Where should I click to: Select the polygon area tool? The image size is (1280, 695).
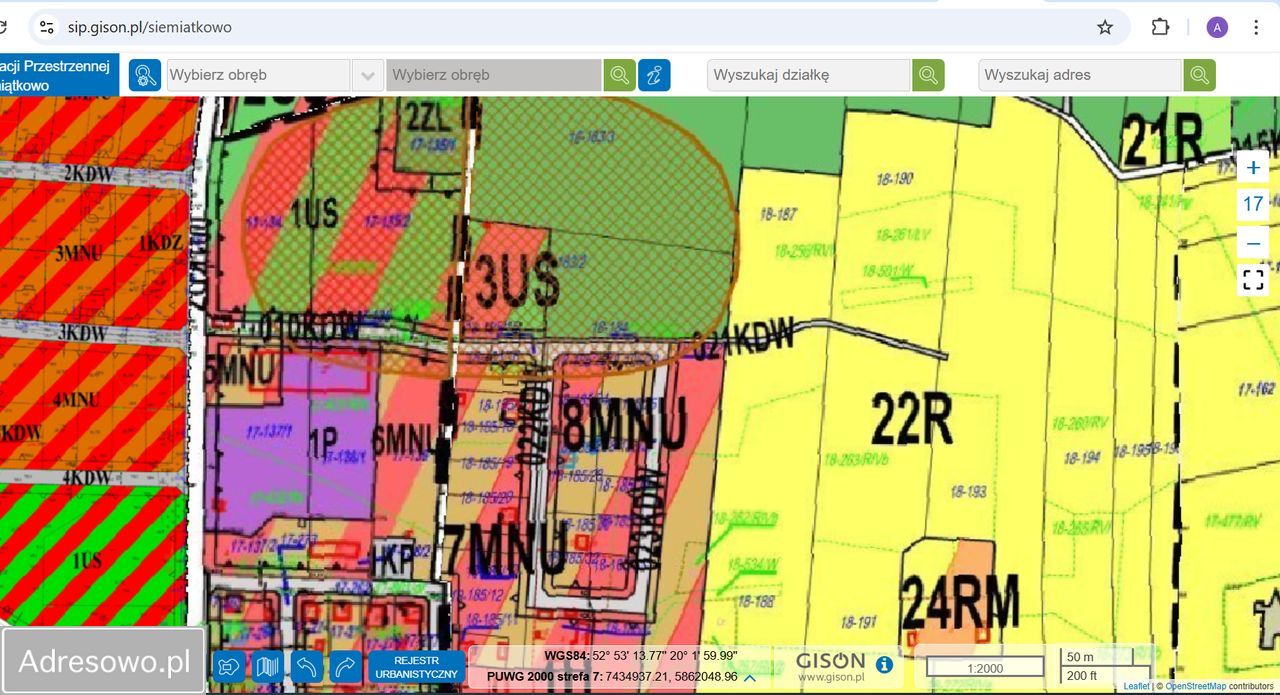(228, 666)
